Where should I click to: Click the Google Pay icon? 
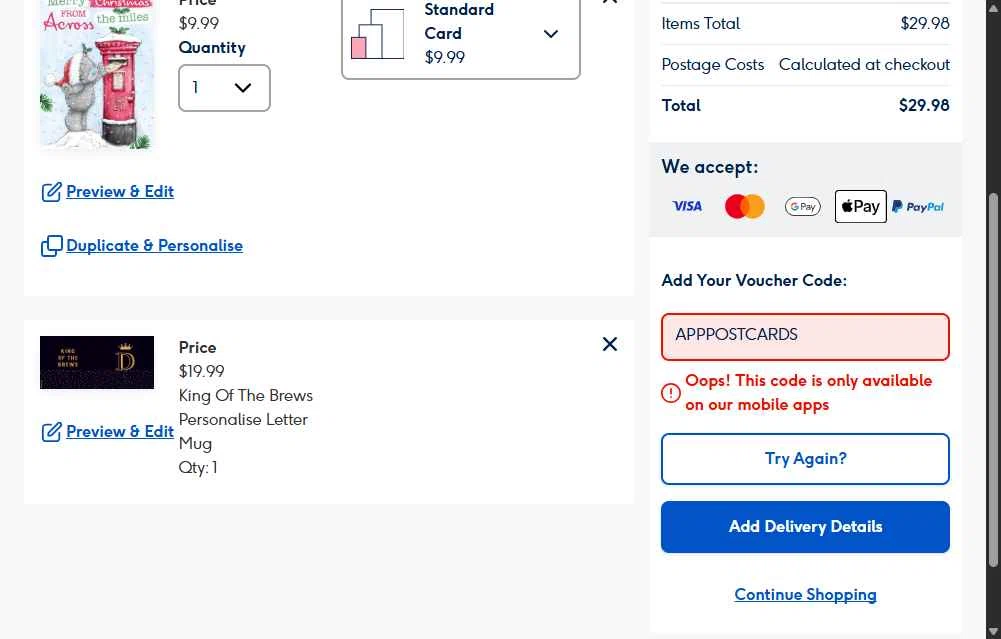pyautogui.click(x=802, y=206)
